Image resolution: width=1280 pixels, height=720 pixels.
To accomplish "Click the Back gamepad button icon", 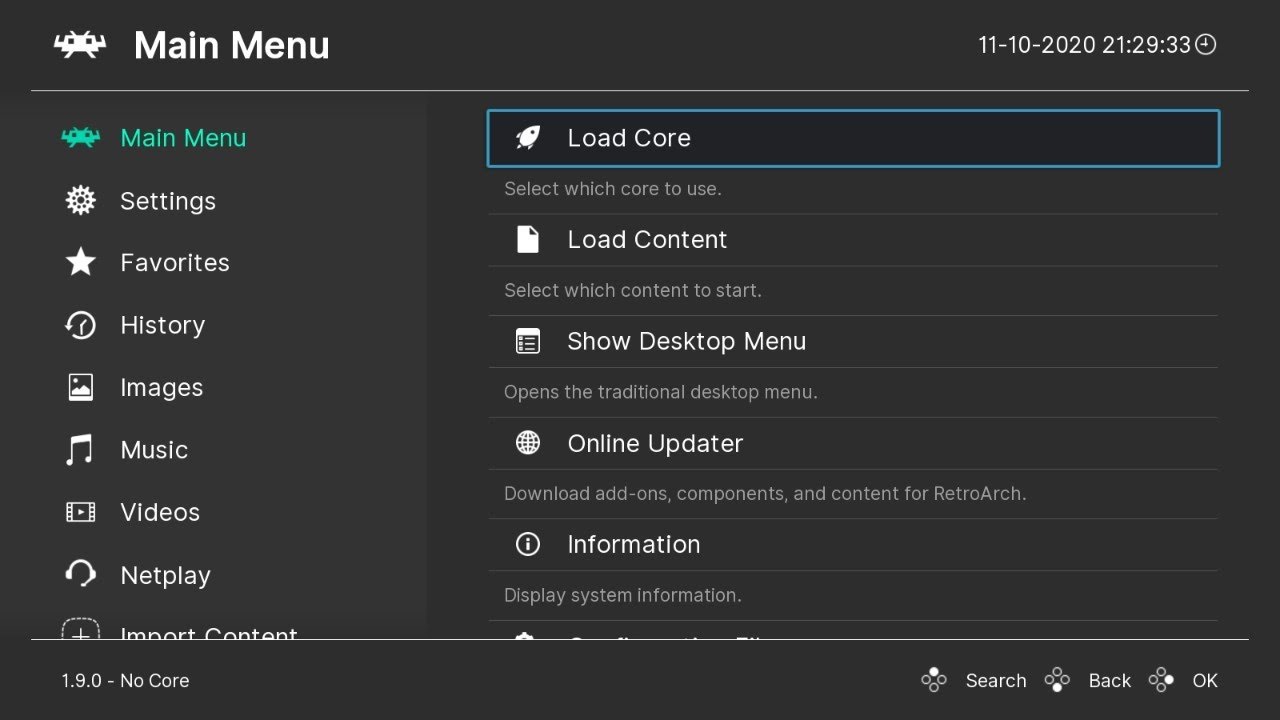I will 1057,680.
